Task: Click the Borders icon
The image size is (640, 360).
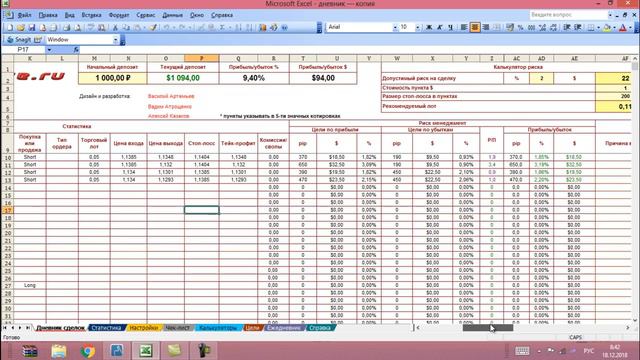Action: 591,27
